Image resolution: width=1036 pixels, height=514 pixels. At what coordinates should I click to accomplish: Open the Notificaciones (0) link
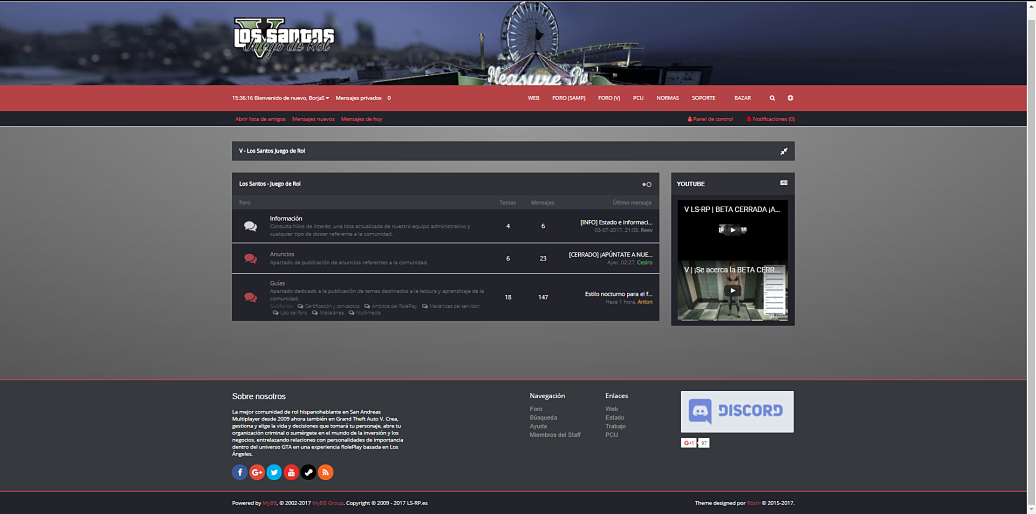(x=771, y=119)
